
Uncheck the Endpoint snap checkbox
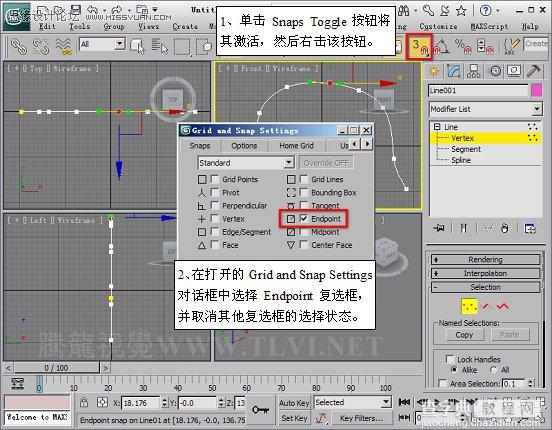click(x=303, y=219)
